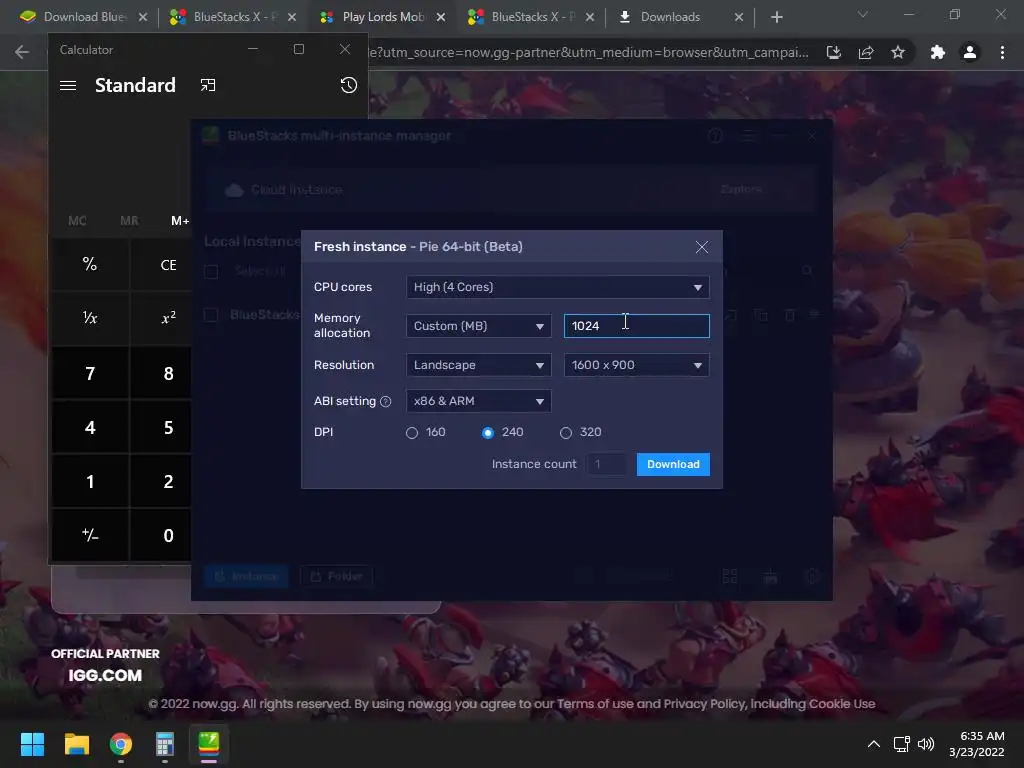Switch to Play Lords Mobile browser tab

pyautogui.click(x=382, y=17)
